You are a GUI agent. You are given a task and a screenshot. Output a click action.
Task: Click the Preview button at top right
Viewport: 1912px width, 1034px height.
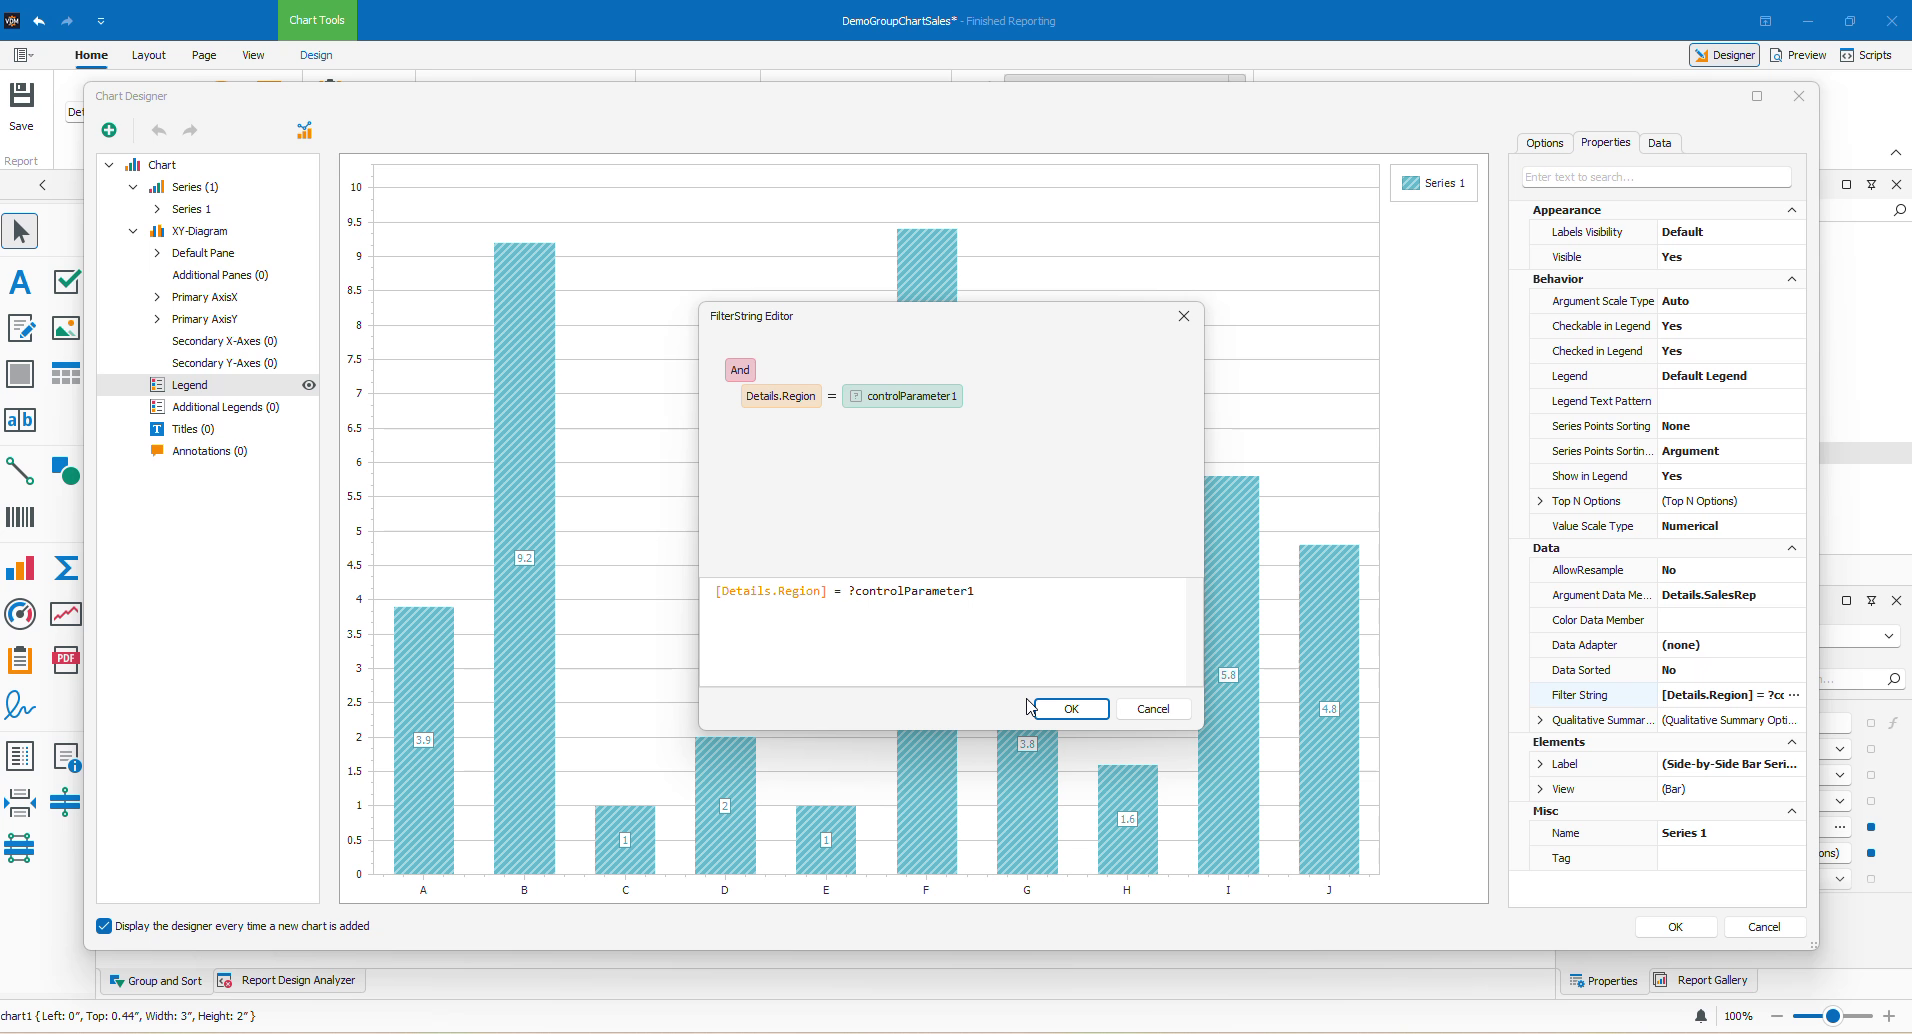tap(1798, 55)
